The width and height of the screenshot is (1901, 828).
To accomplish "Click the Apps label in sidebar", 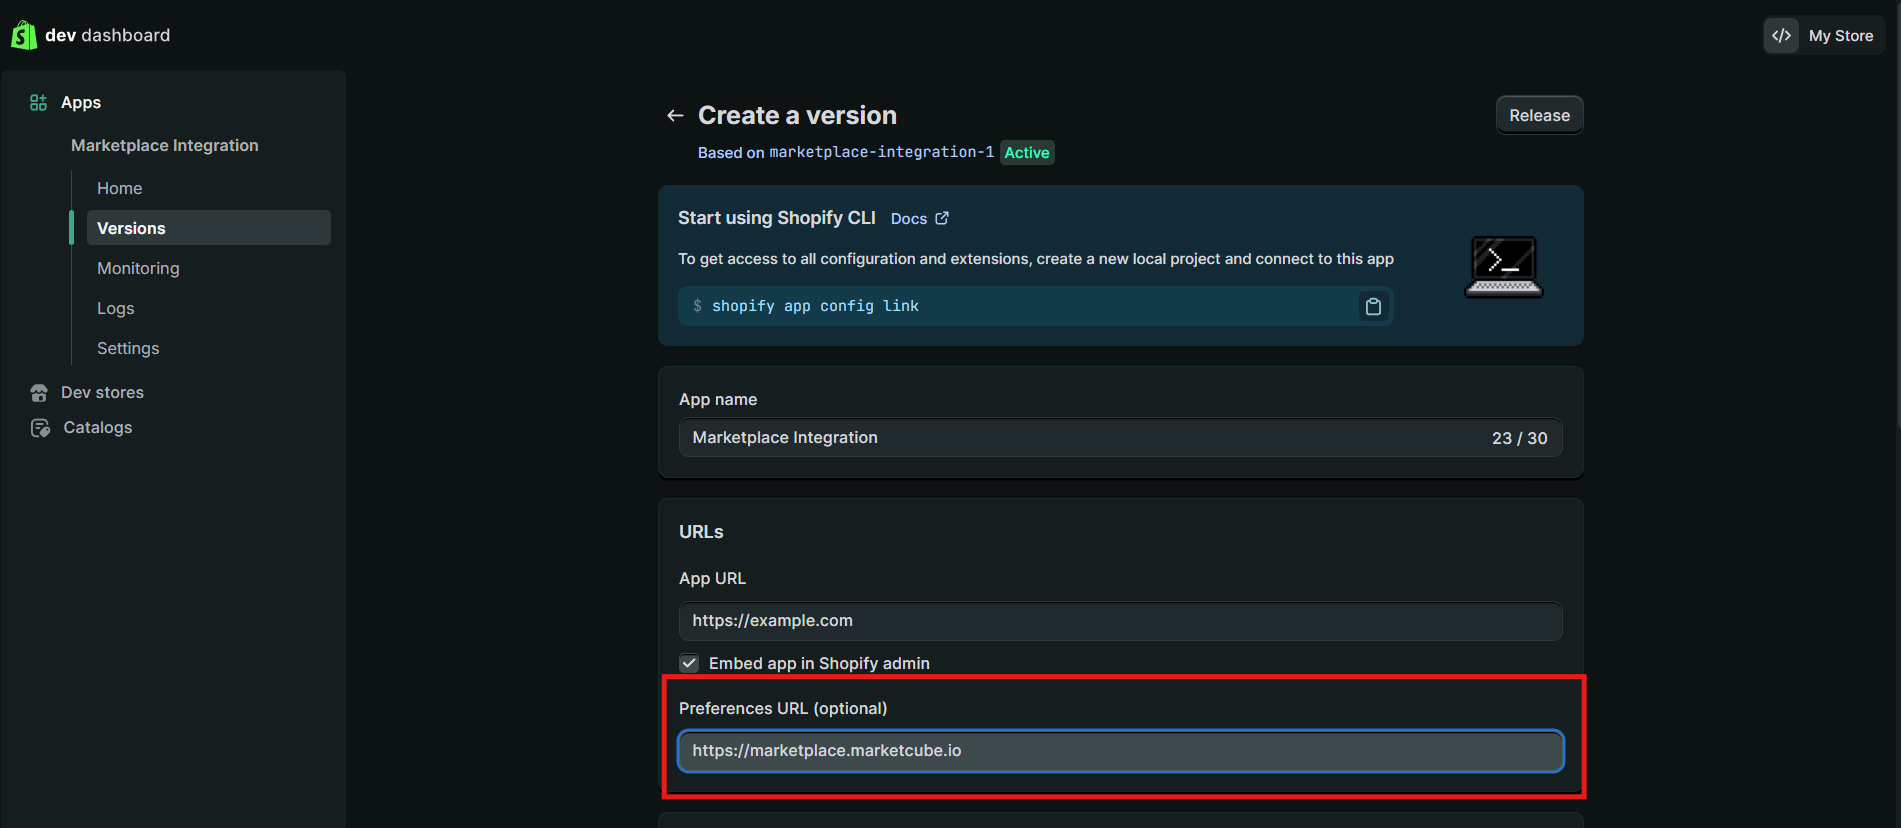I will (x=81, y=102).
